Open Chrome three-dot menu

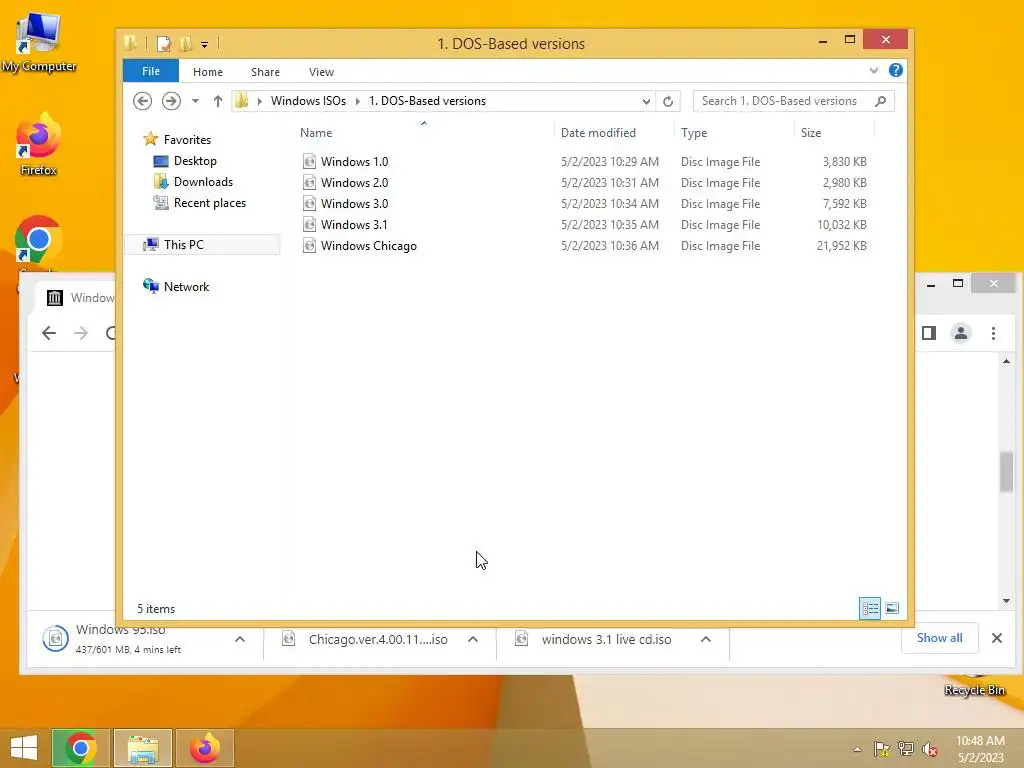point(993,333)
